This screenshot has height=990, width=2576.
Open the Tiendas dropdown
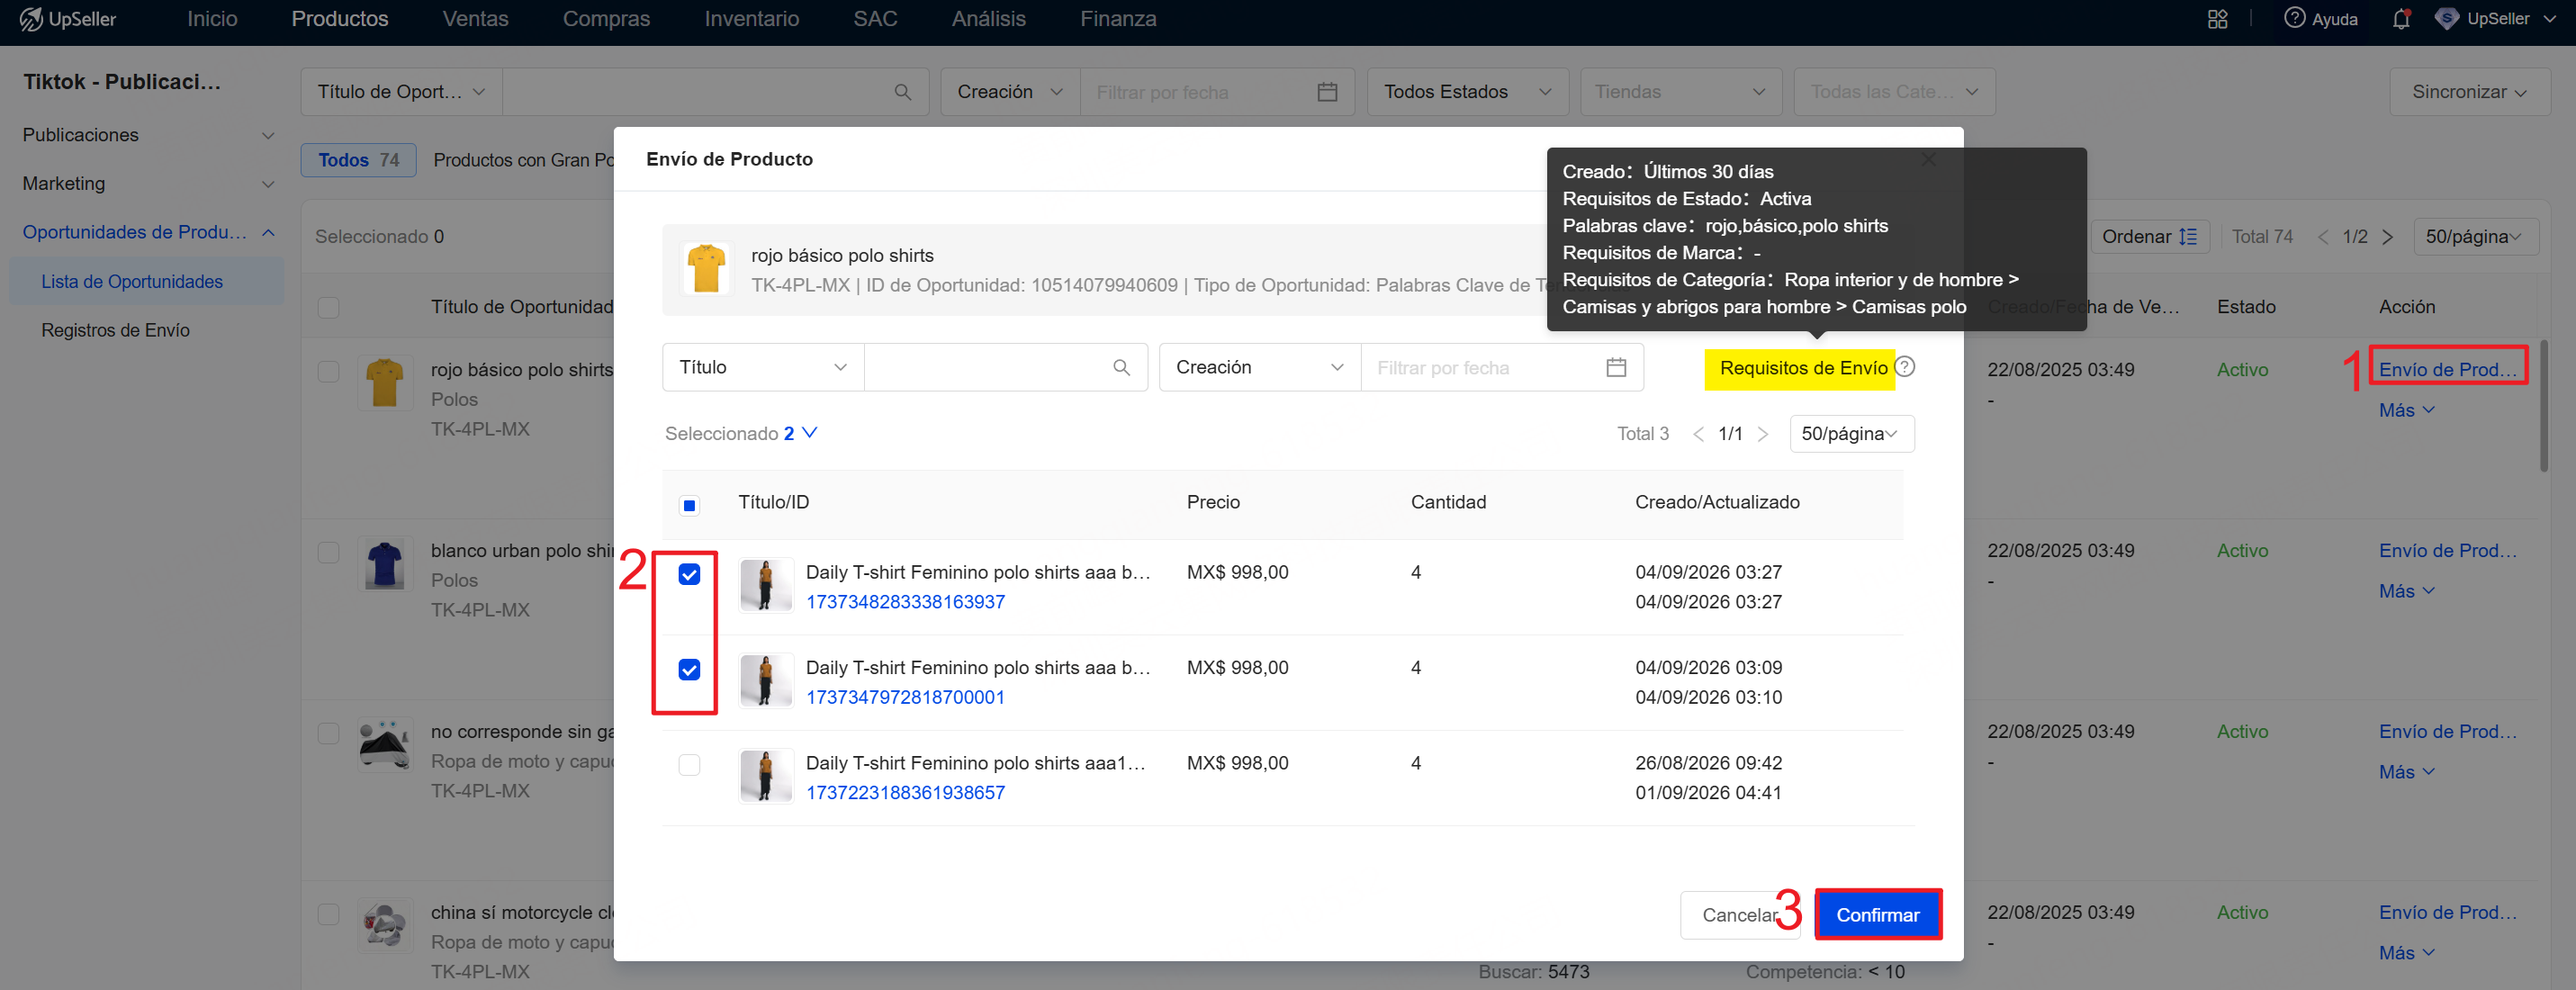point(1680,92)
